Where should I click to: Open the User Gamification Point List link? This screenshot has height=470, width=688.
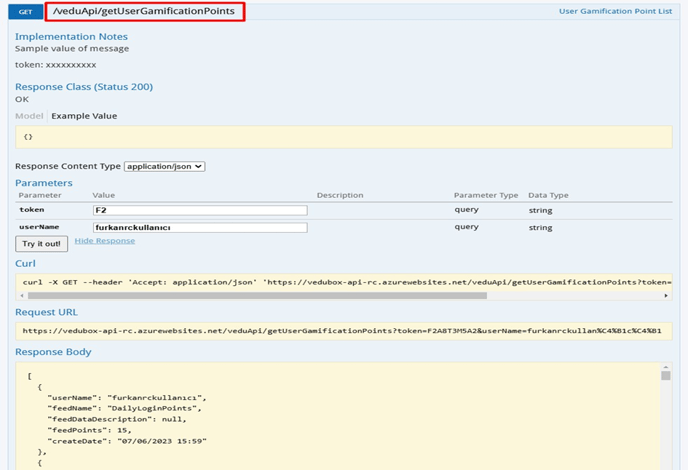(x=614, y=12)
